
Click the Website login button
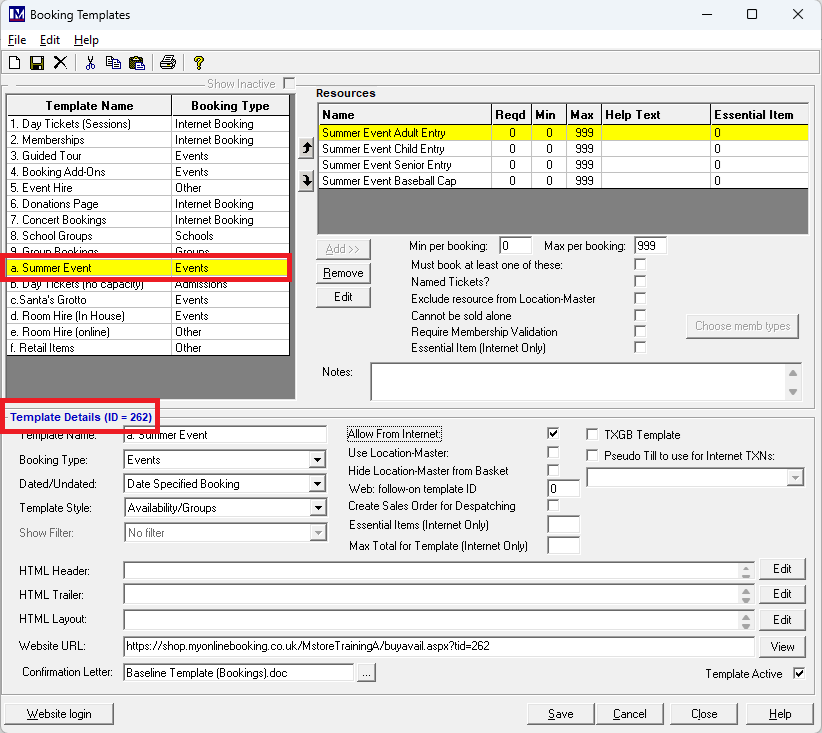click(x=57, y=714)
